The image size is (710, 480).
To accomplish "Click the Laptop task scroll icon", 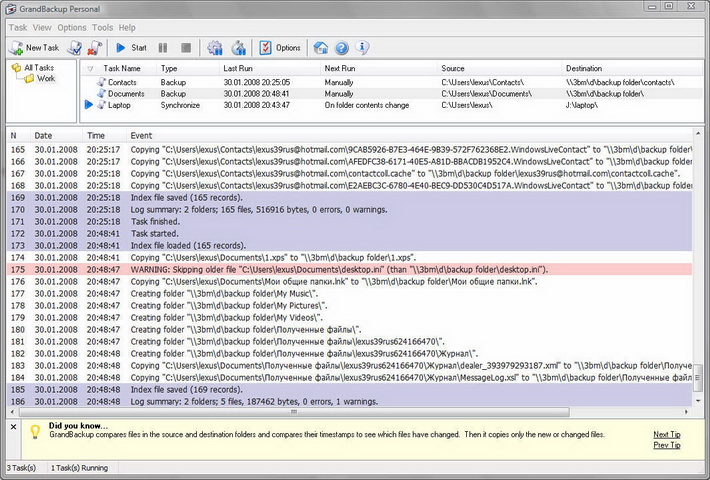I will (101, 105).
